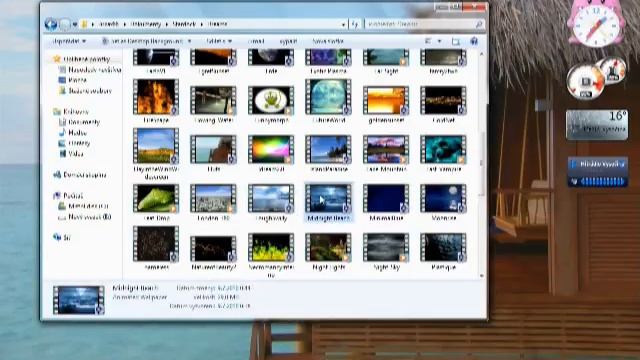This screenshot has width=640, height=360.
Task: Open the 16° weather desktop gadget
Action: (x=597, y=125)
